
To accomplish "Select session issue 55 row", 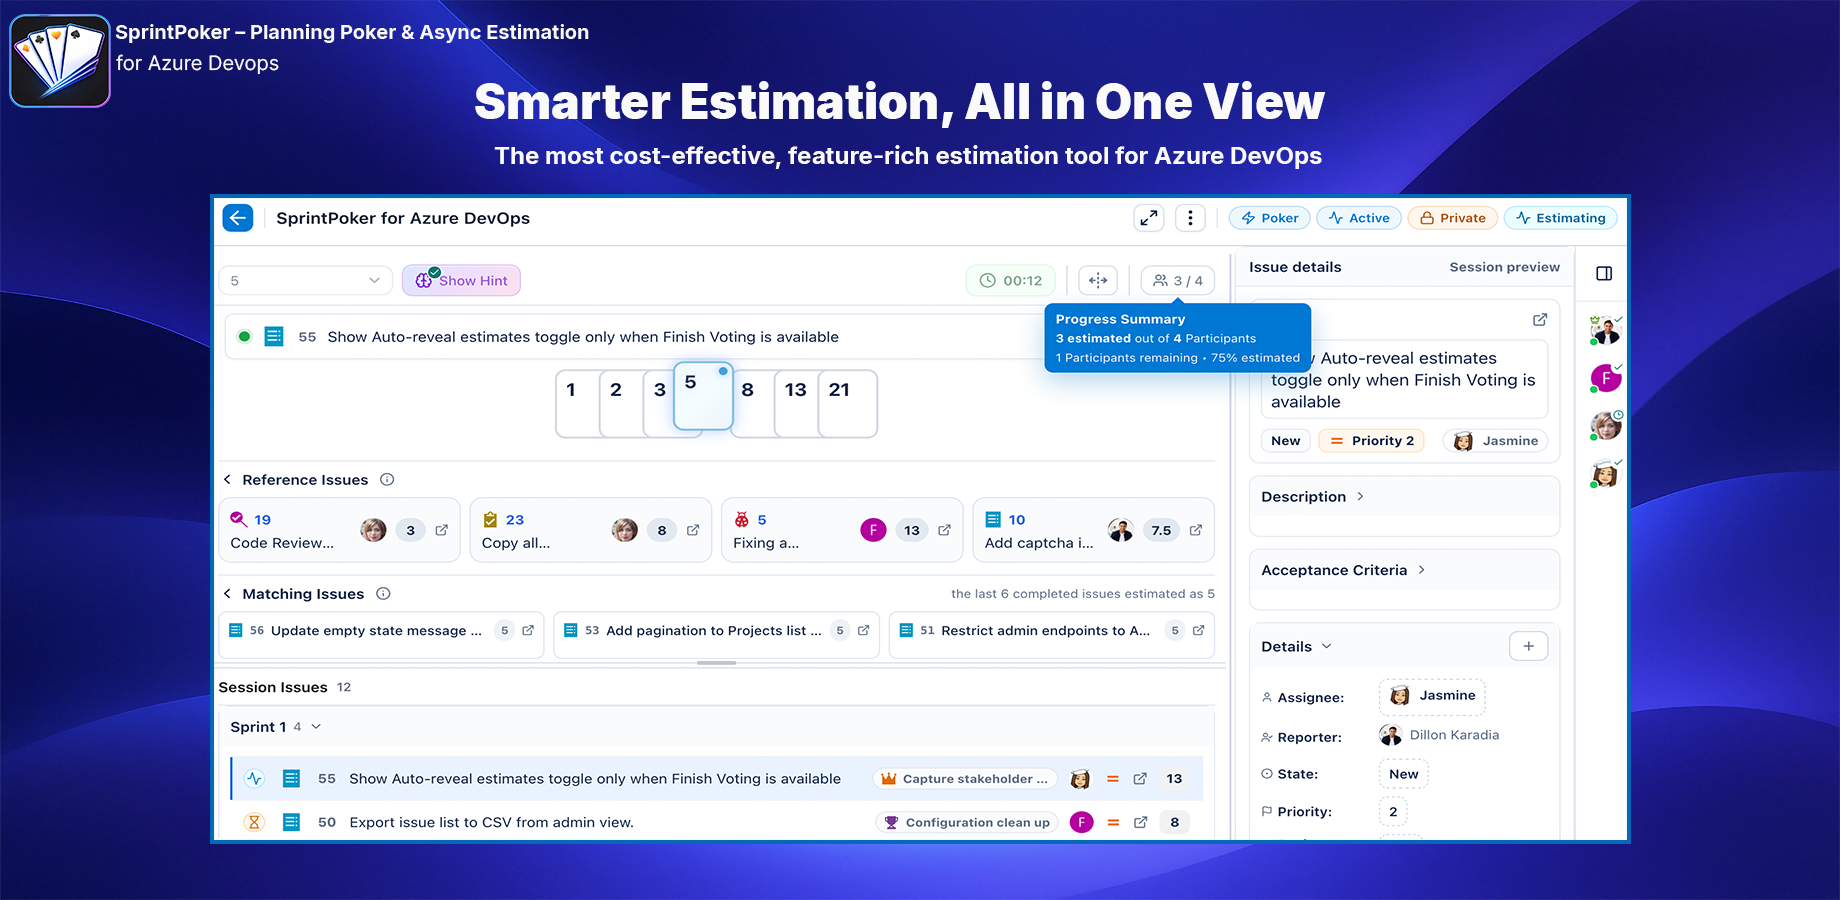I will 716,779.
